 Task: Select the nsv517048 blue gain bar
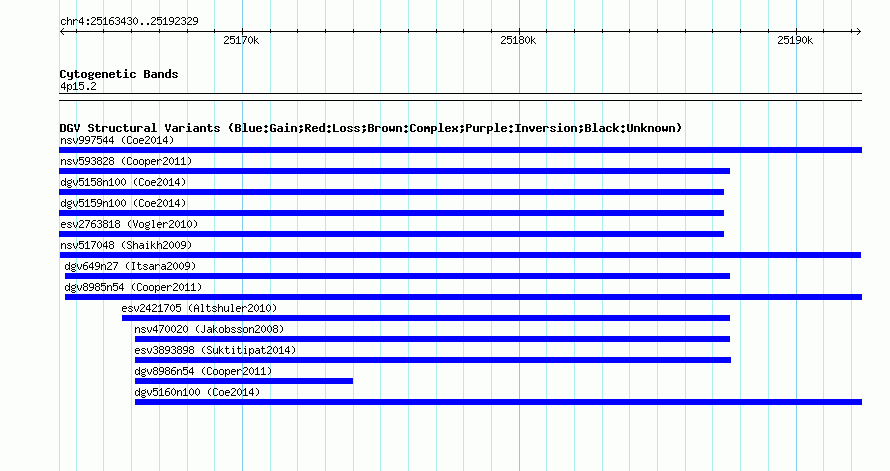460,255
